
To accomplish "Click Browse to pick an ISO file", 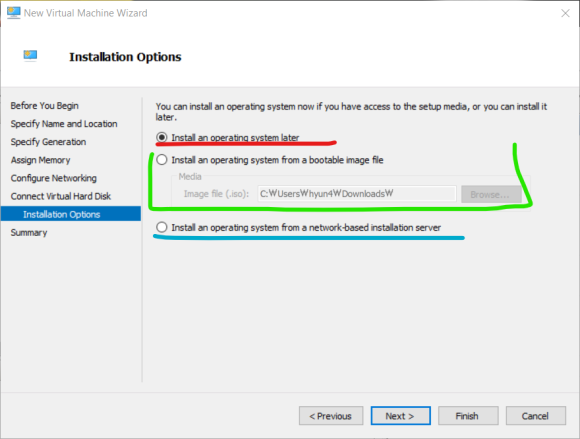I will click(x=491, y=194).
